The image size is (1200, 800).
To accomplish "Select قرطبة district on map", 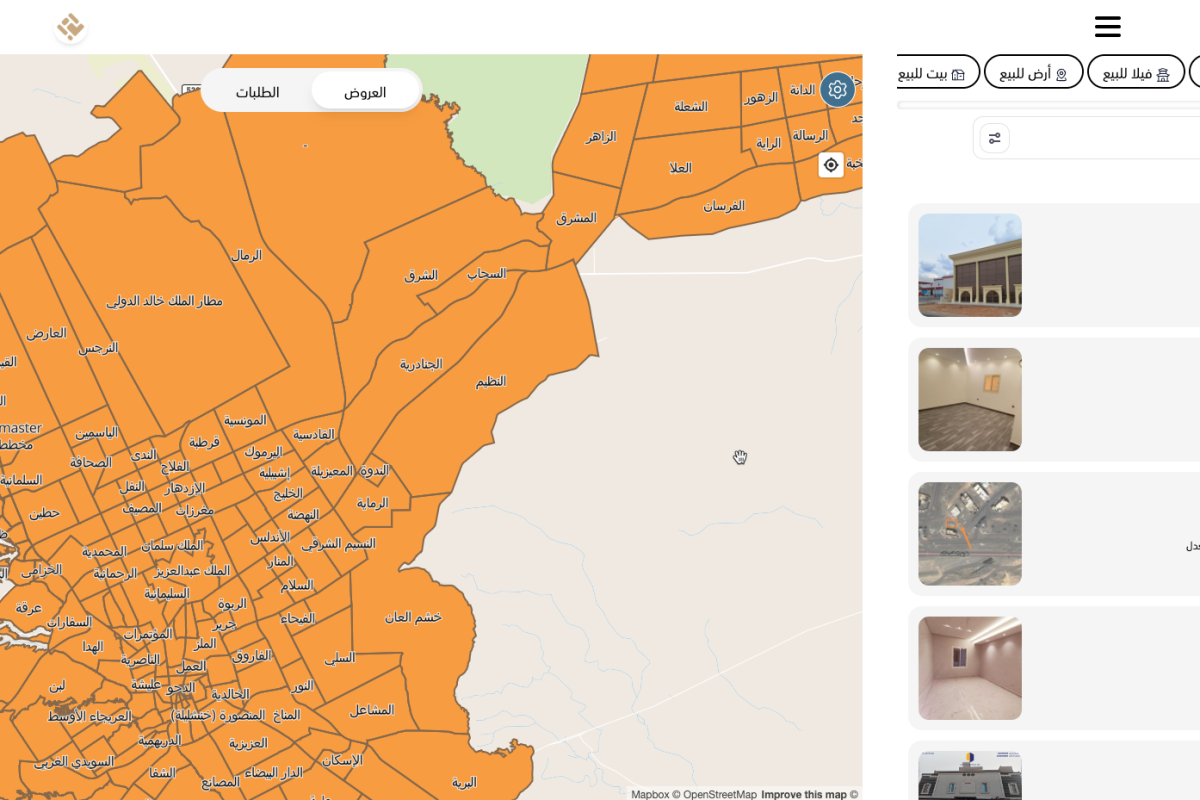I will click(x=204, y=442).
